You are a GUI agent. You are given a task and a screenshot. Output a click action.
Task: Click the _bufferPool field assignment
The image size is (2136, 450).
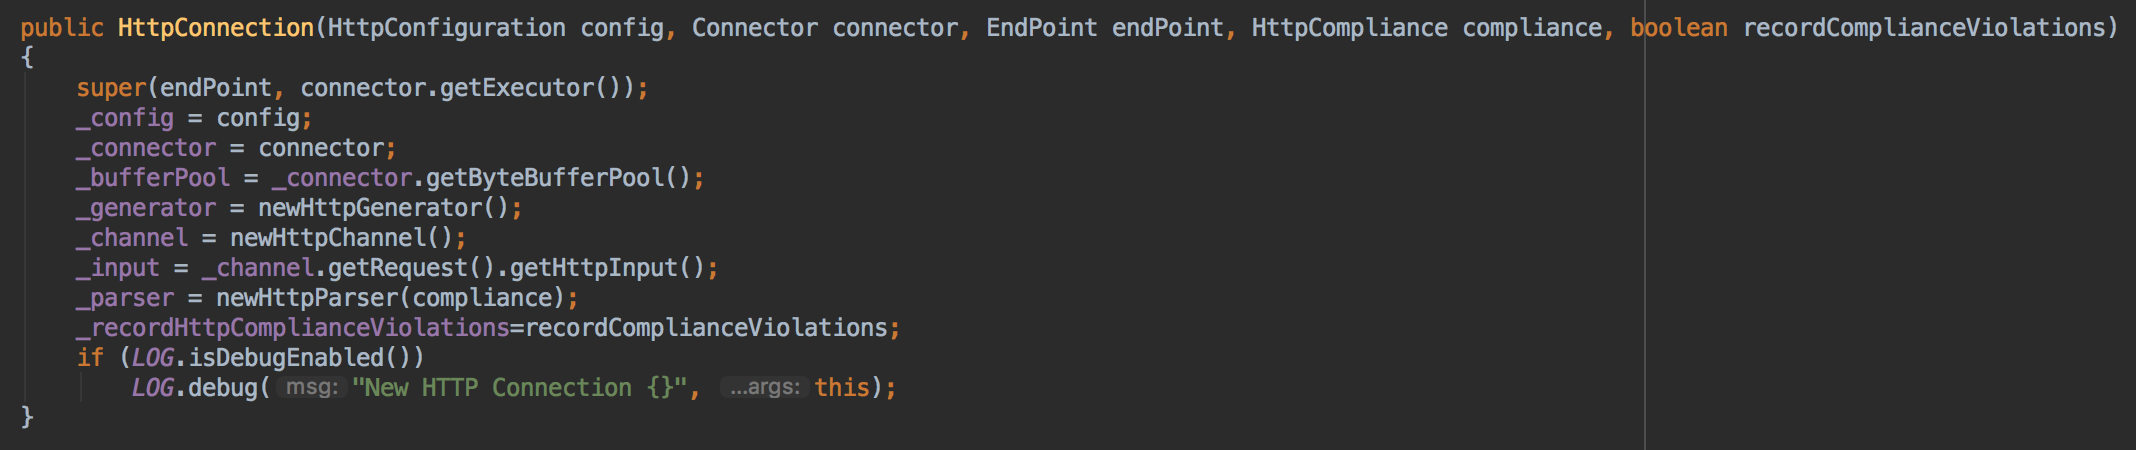(153, 178)
